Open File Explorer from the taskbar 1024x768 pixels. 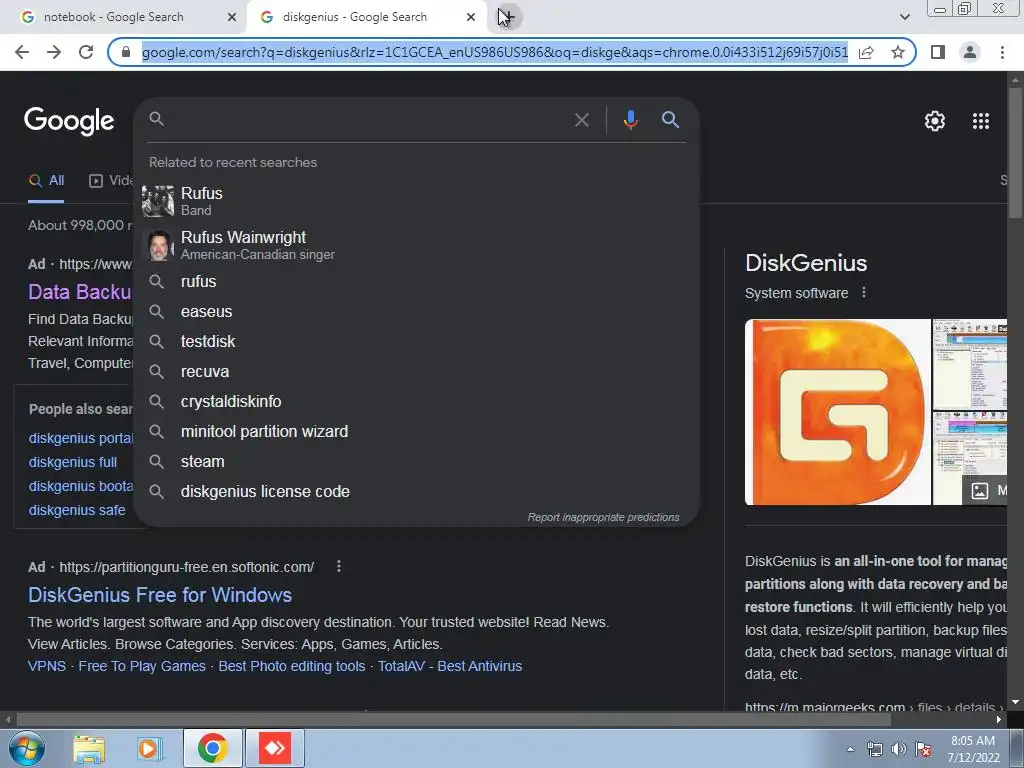coord(89,748)
